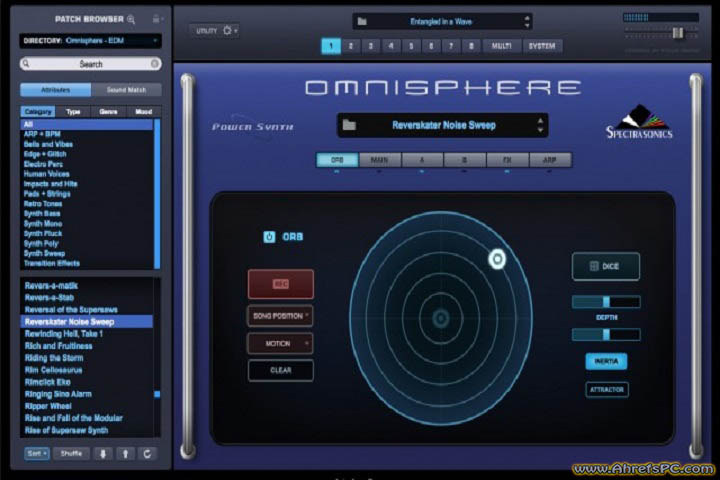The height and width of the screenshot is (480, 720).
Task: Enable the Attractor toggle
Action: (x=607, y=390)
